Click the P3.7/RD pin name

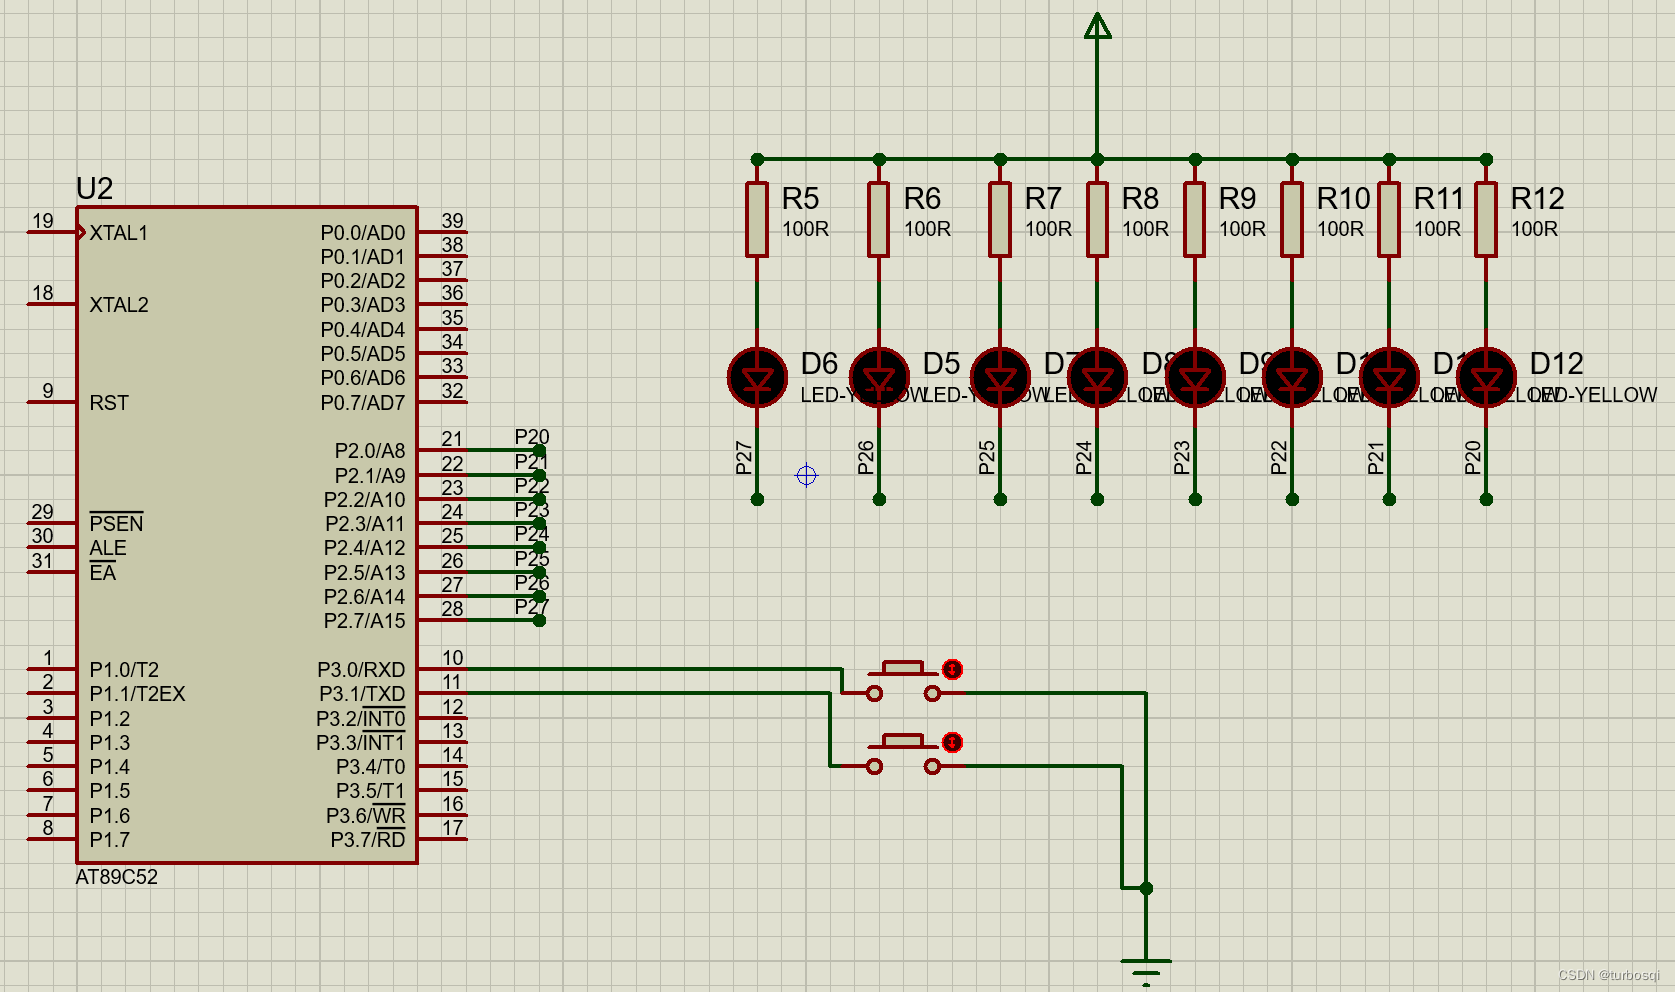pos(368,840)
